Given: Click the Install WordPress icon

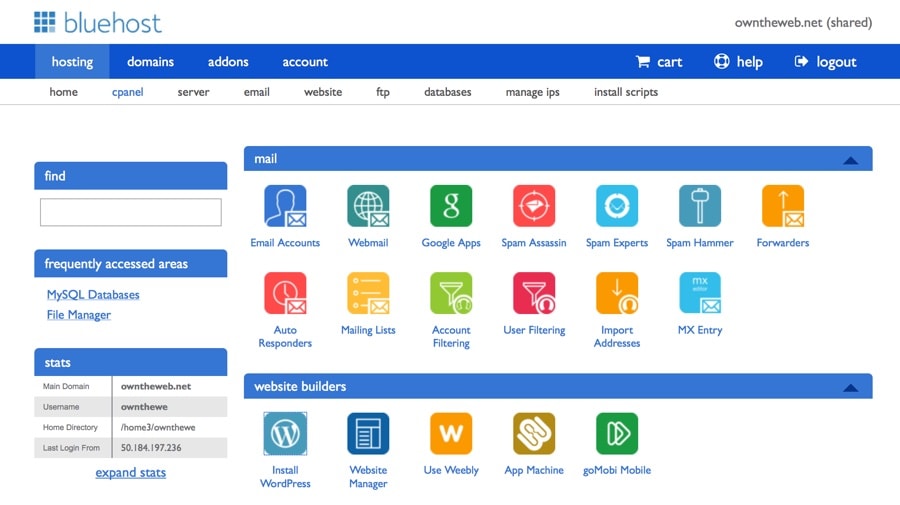Looking at the screenshot, I should [285, 433].
